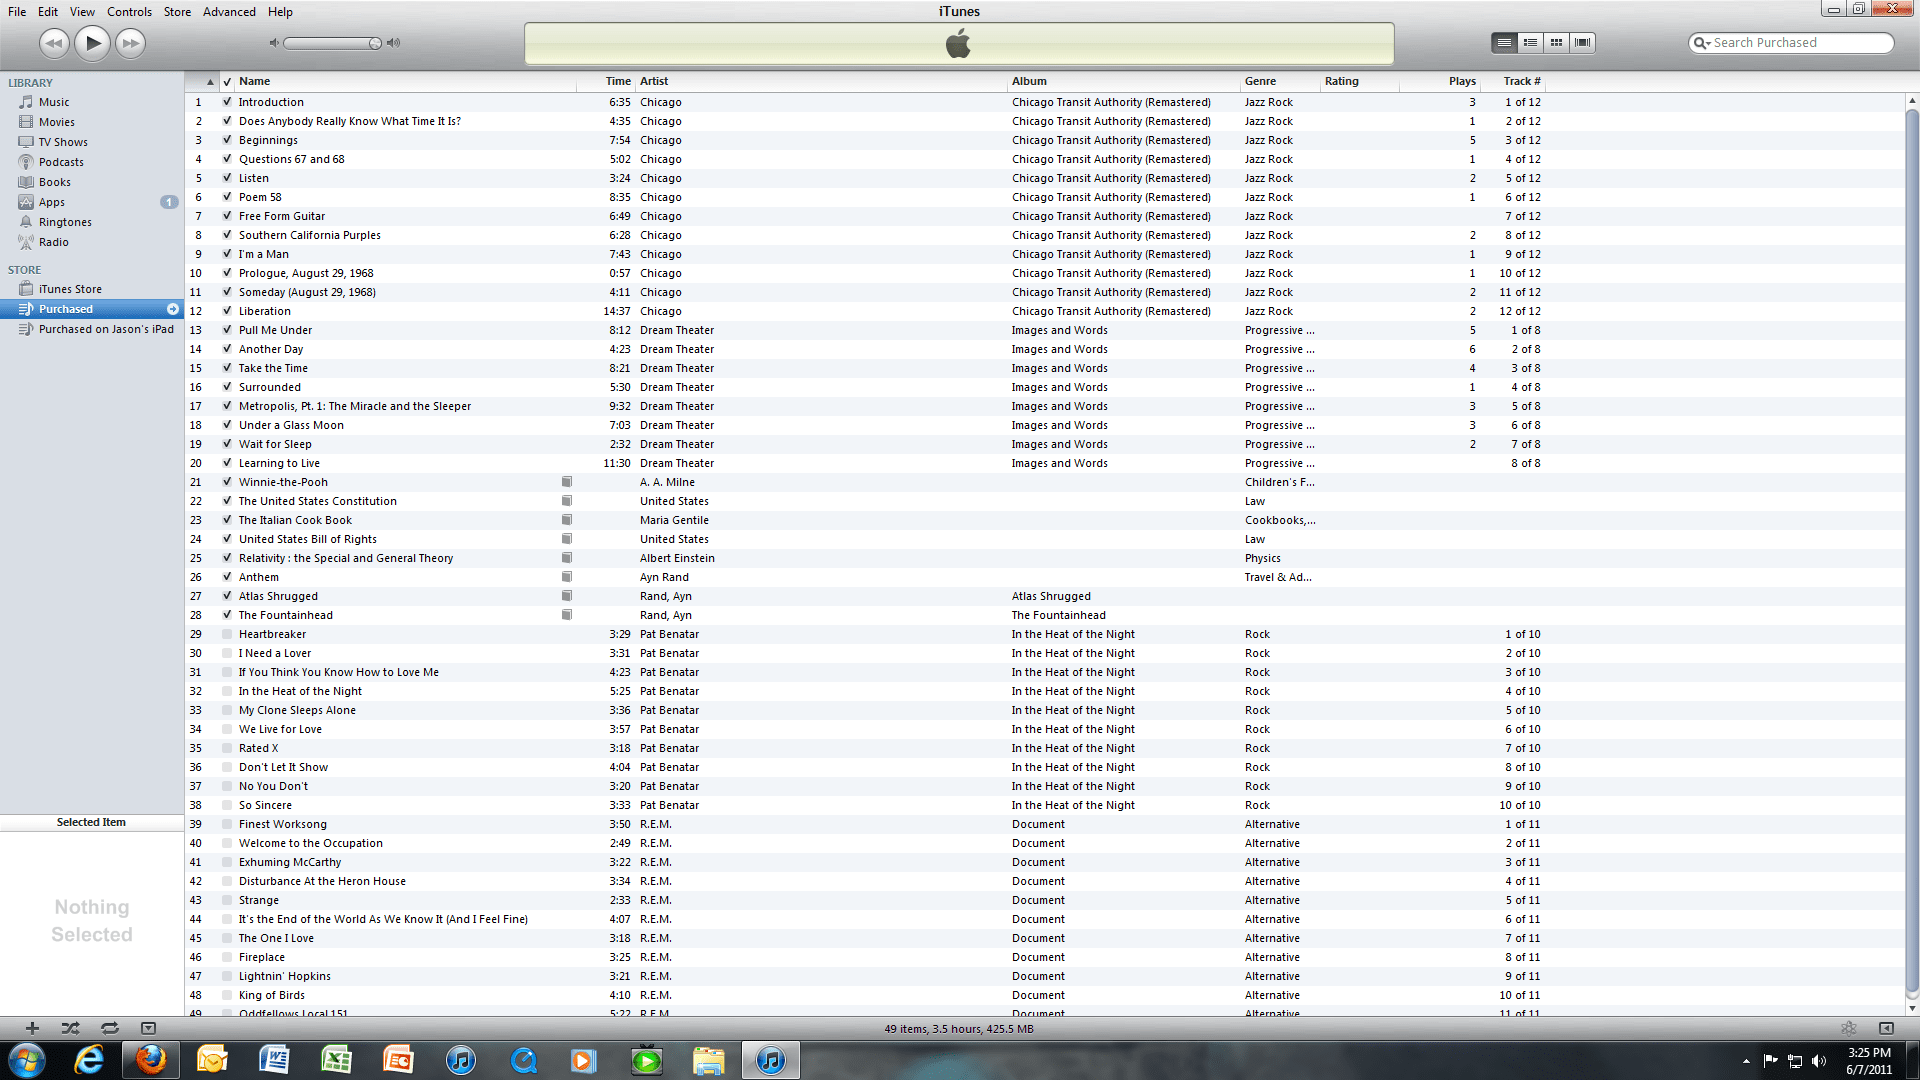Open the Store menu
Image resolution: width=1920 pixels, height=1080 pixels.
tap(177, 12)
